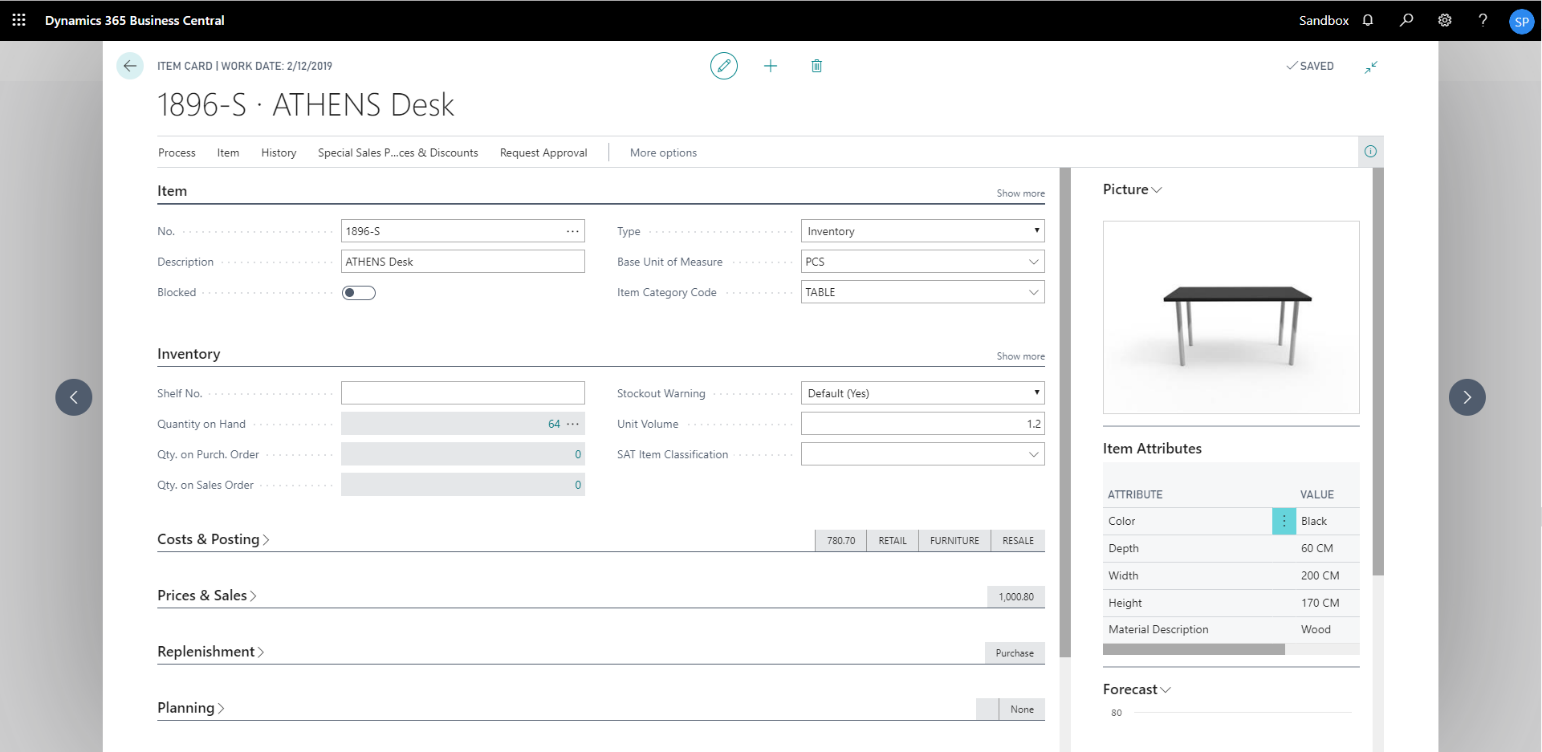Click the Shelf No. input field
This screenshot has width=1542, height=752.
click(x=462, y=393)
